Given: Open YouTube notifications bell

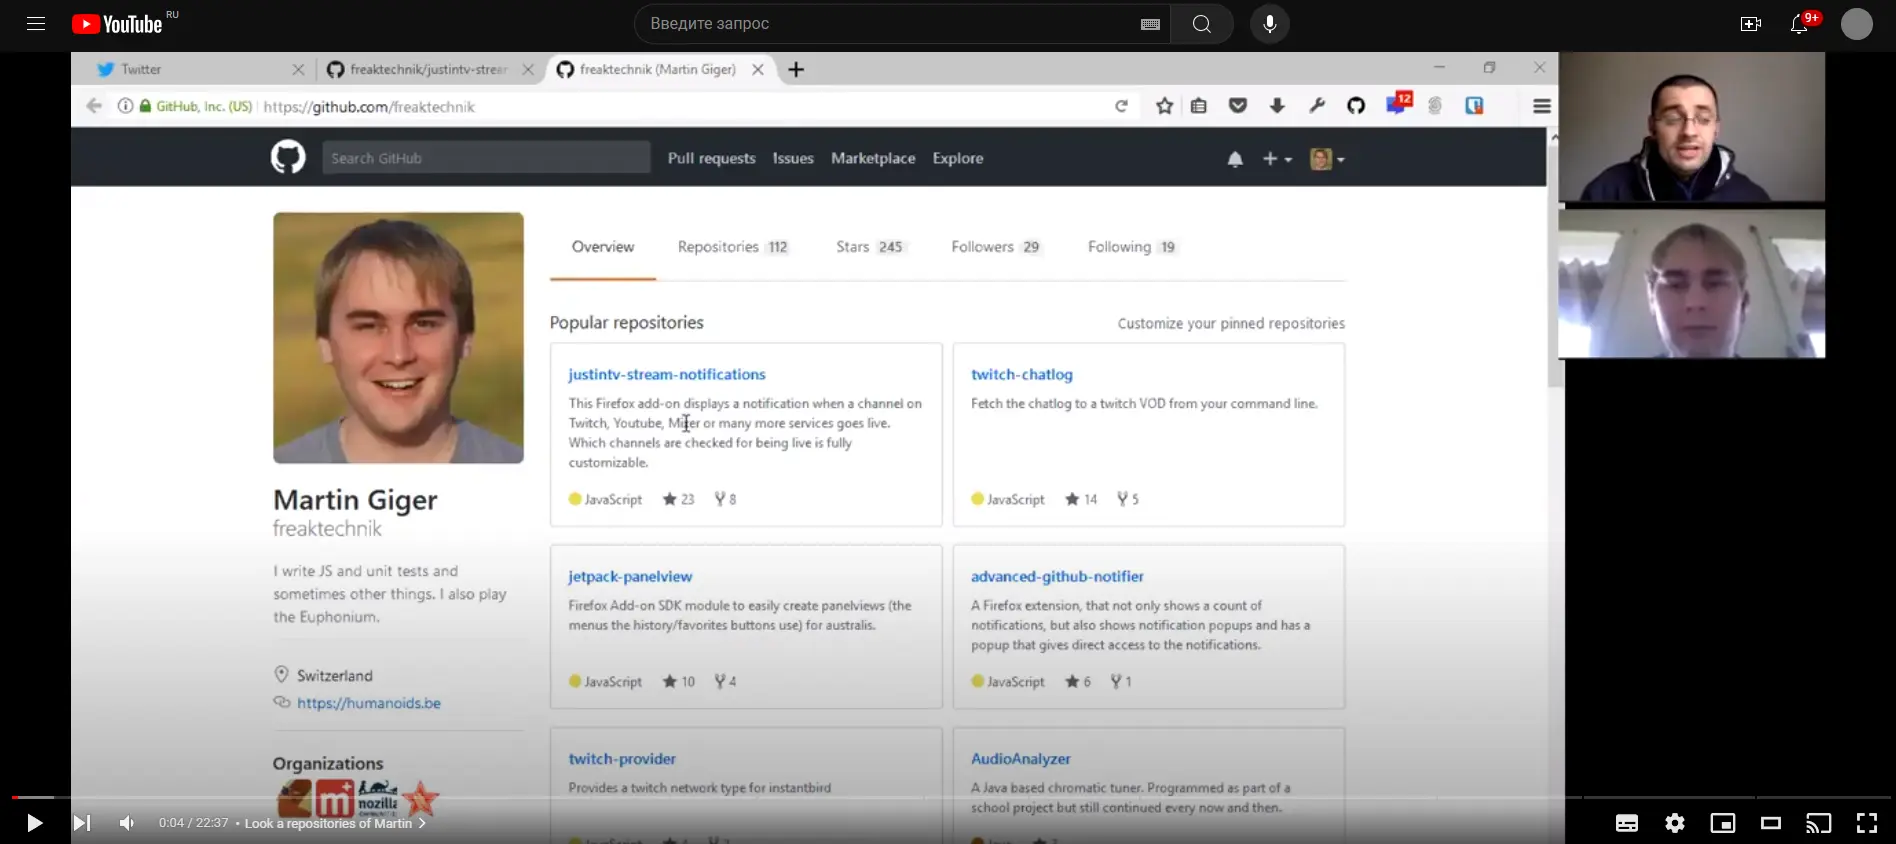Looking at the screenshot, I should tap(1799, 24).
